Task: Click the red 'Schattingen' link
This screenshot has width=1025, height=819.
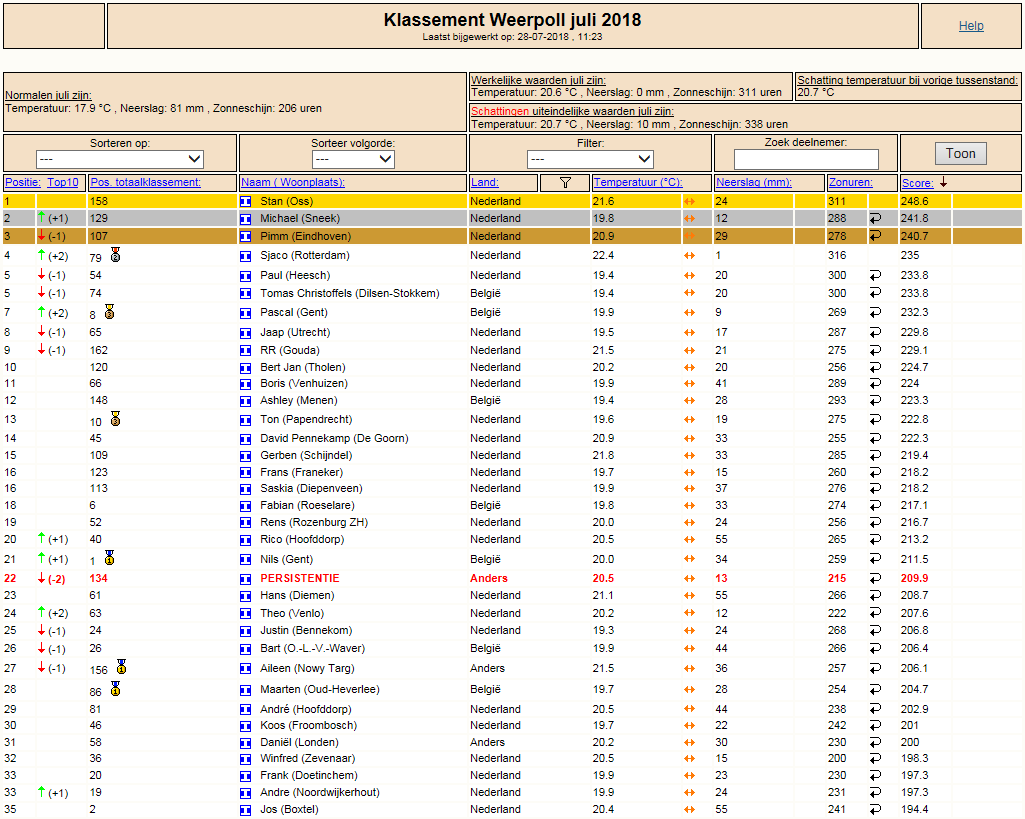Action: point(500,111)
